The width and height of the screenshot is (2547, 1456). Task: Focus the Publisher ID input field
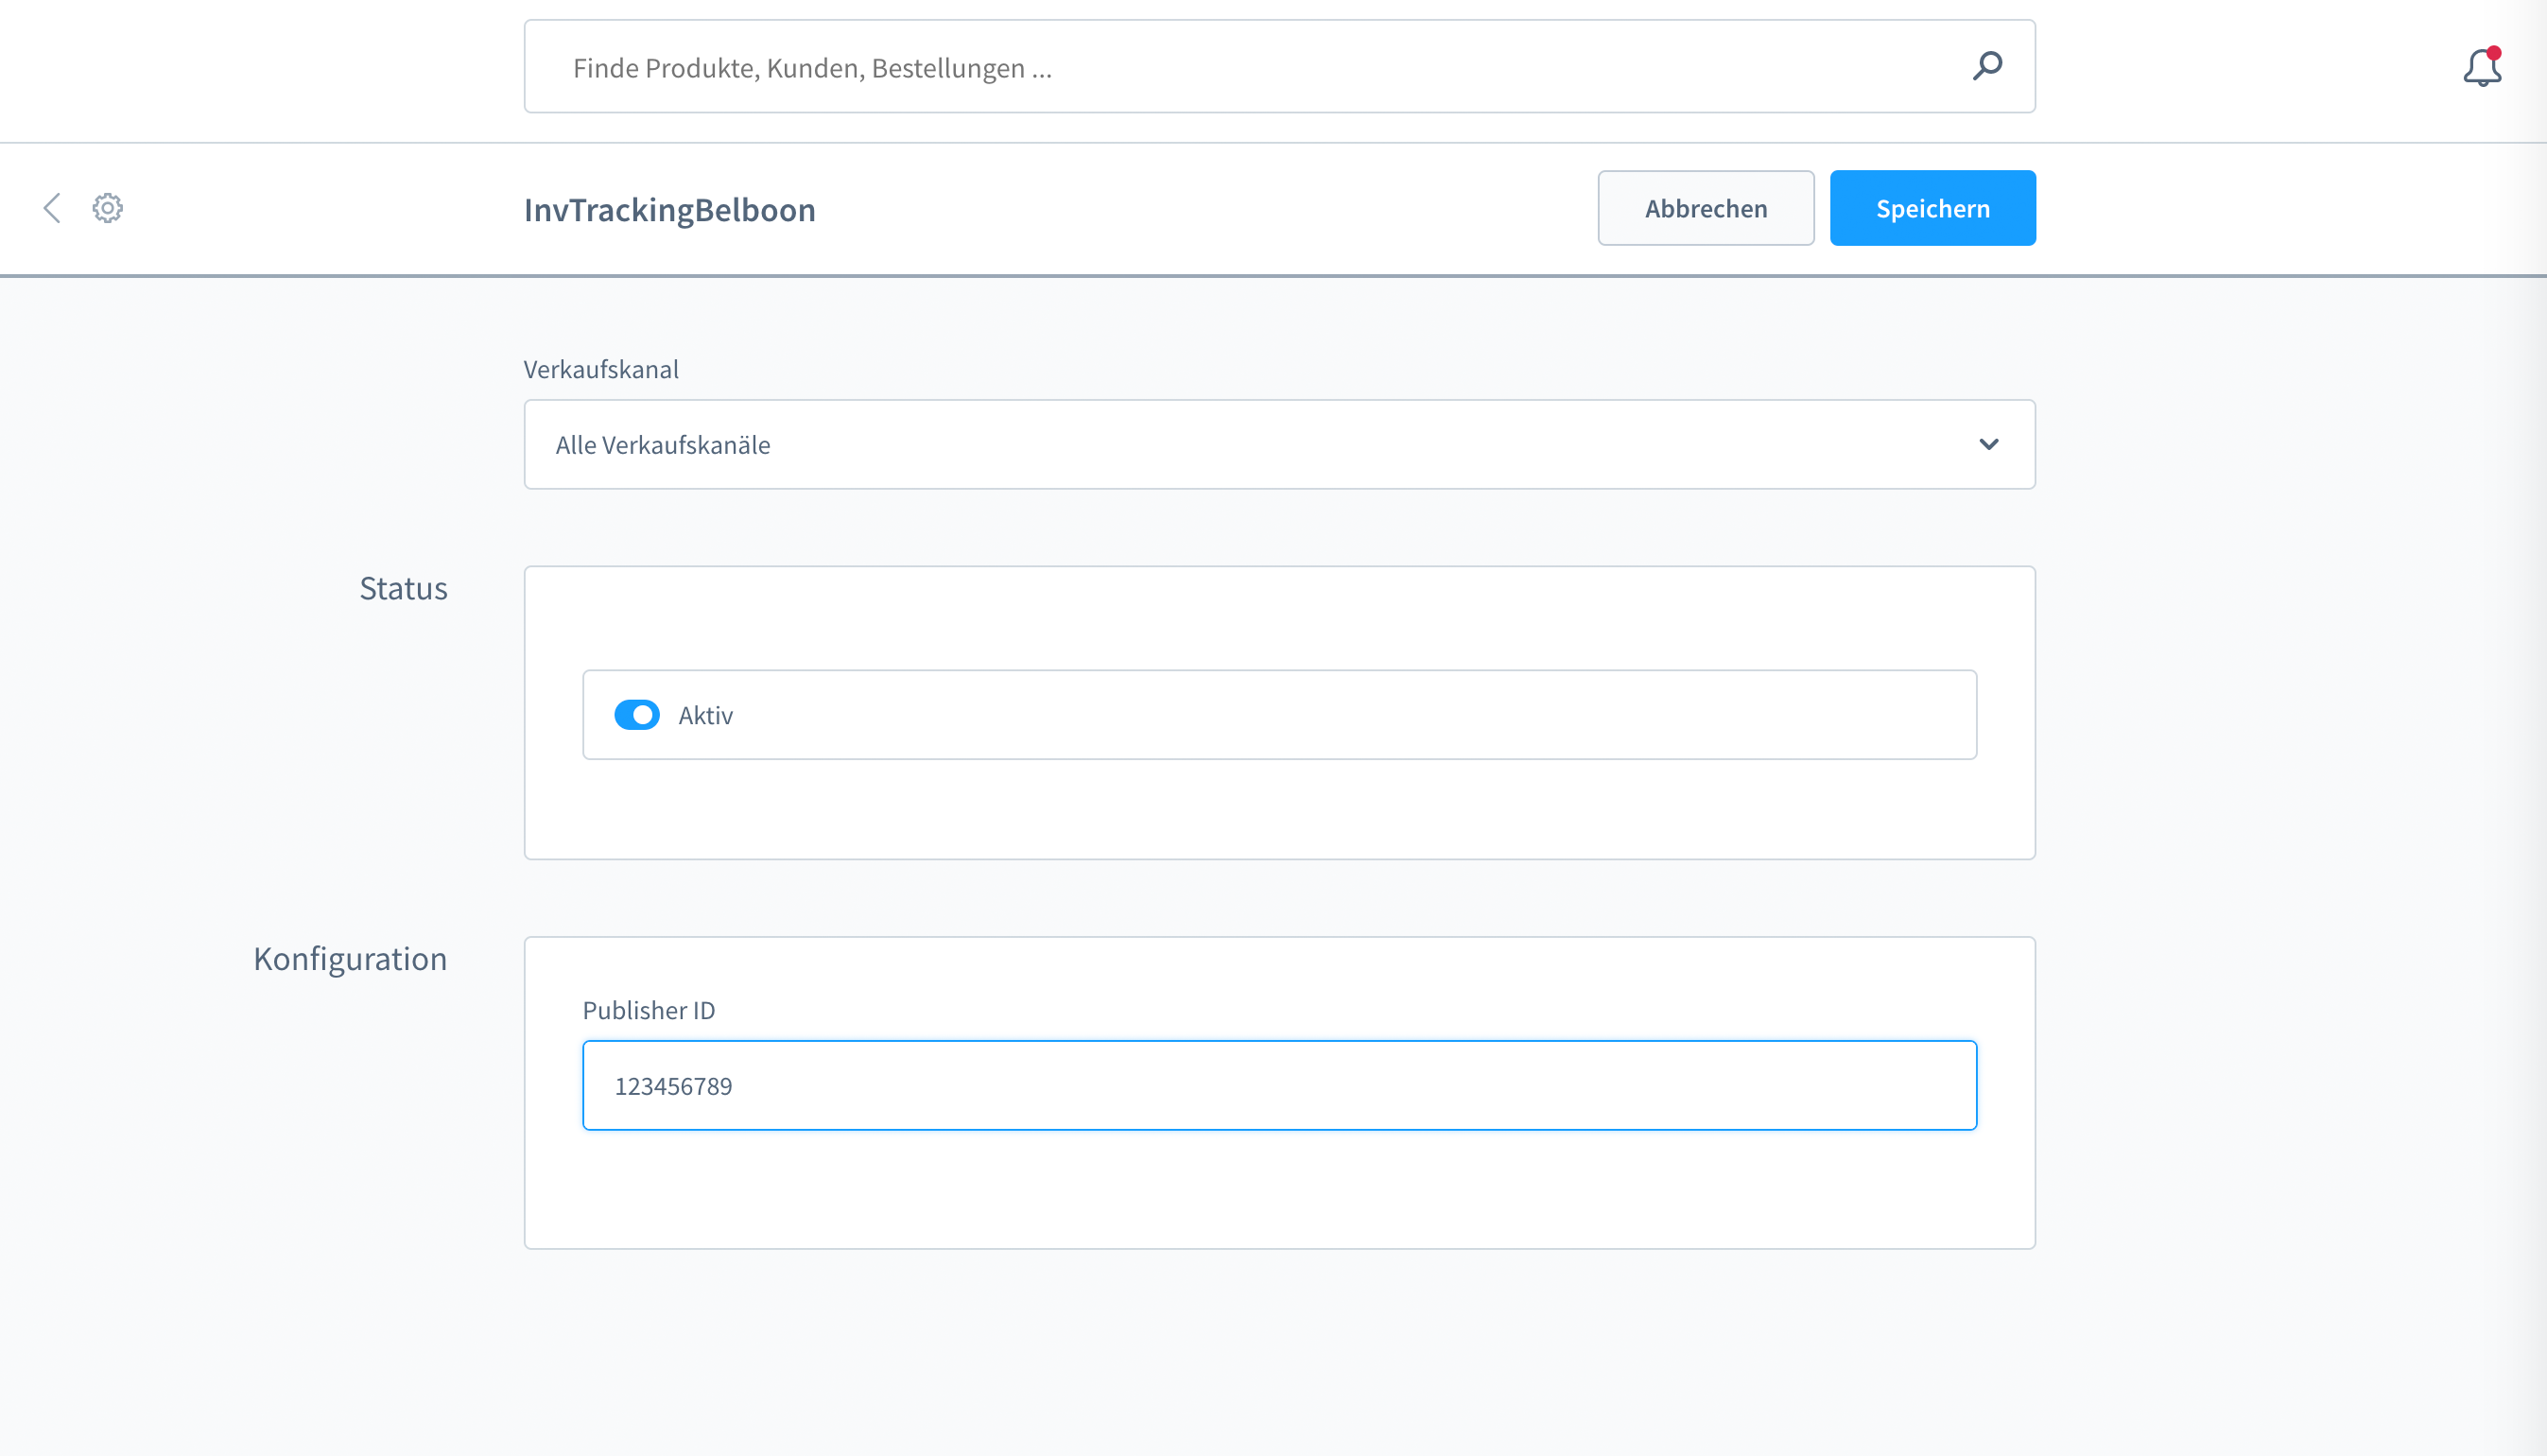(x=1280, y=1086)
